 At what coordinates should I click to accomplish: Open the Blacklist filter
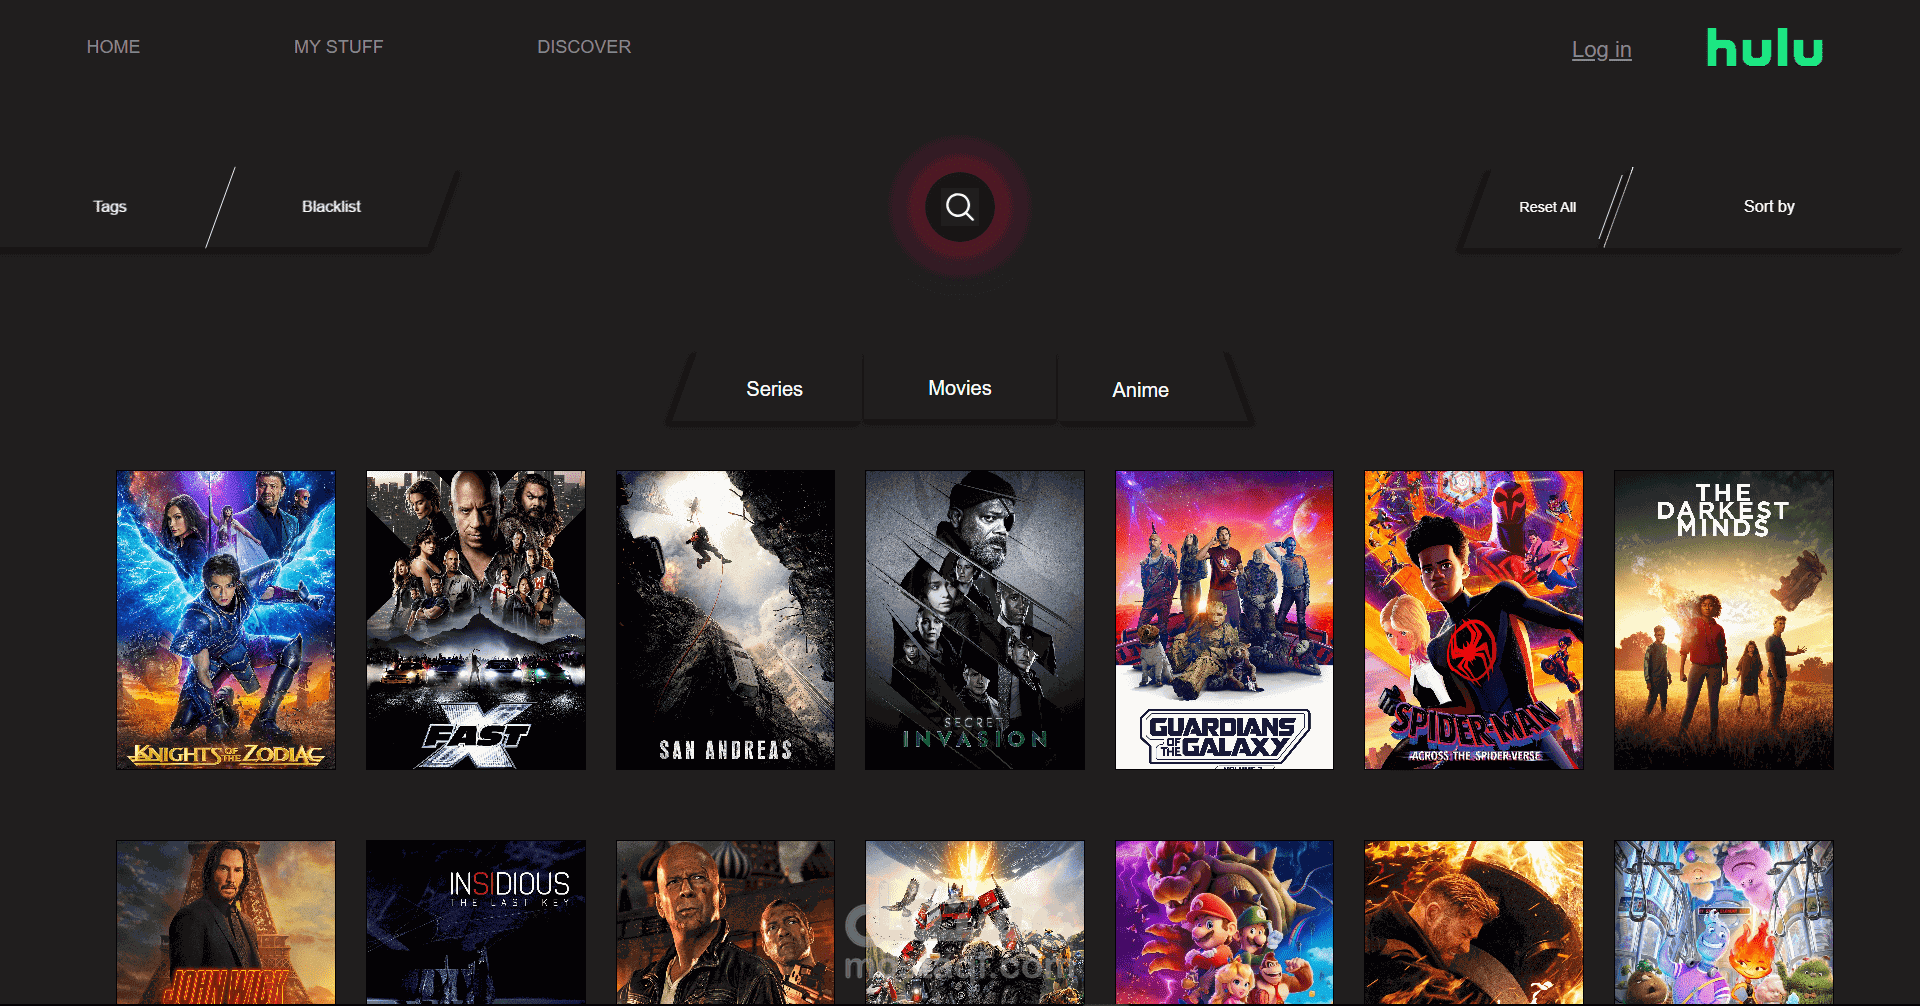331,206
